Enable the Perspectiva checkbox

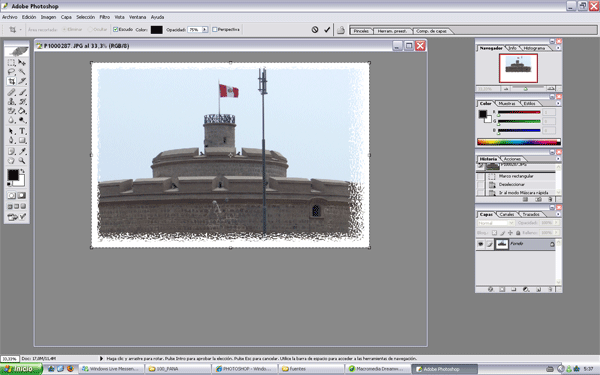(215, 29)
